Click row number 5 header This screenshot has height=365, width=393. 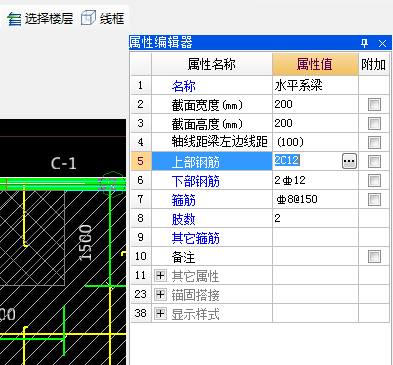[141, 161]
